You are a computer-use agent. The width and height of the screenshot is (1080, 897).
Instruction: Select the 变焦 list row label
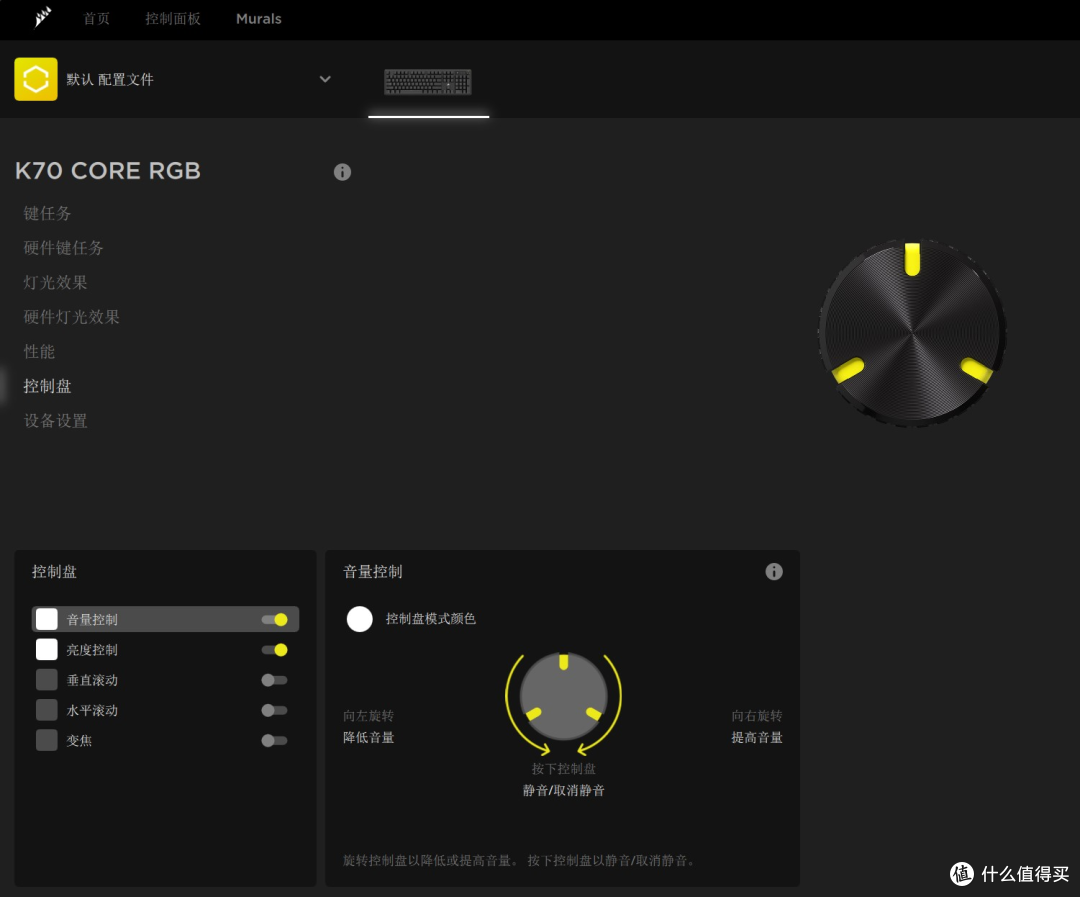click(x=79, y=741)
